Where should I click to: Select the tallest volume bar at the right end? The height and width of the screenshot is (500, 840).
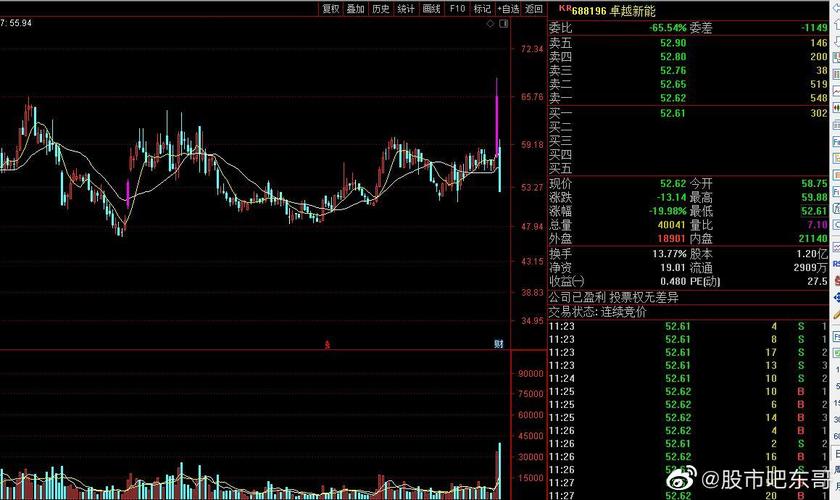pos(500,471)
